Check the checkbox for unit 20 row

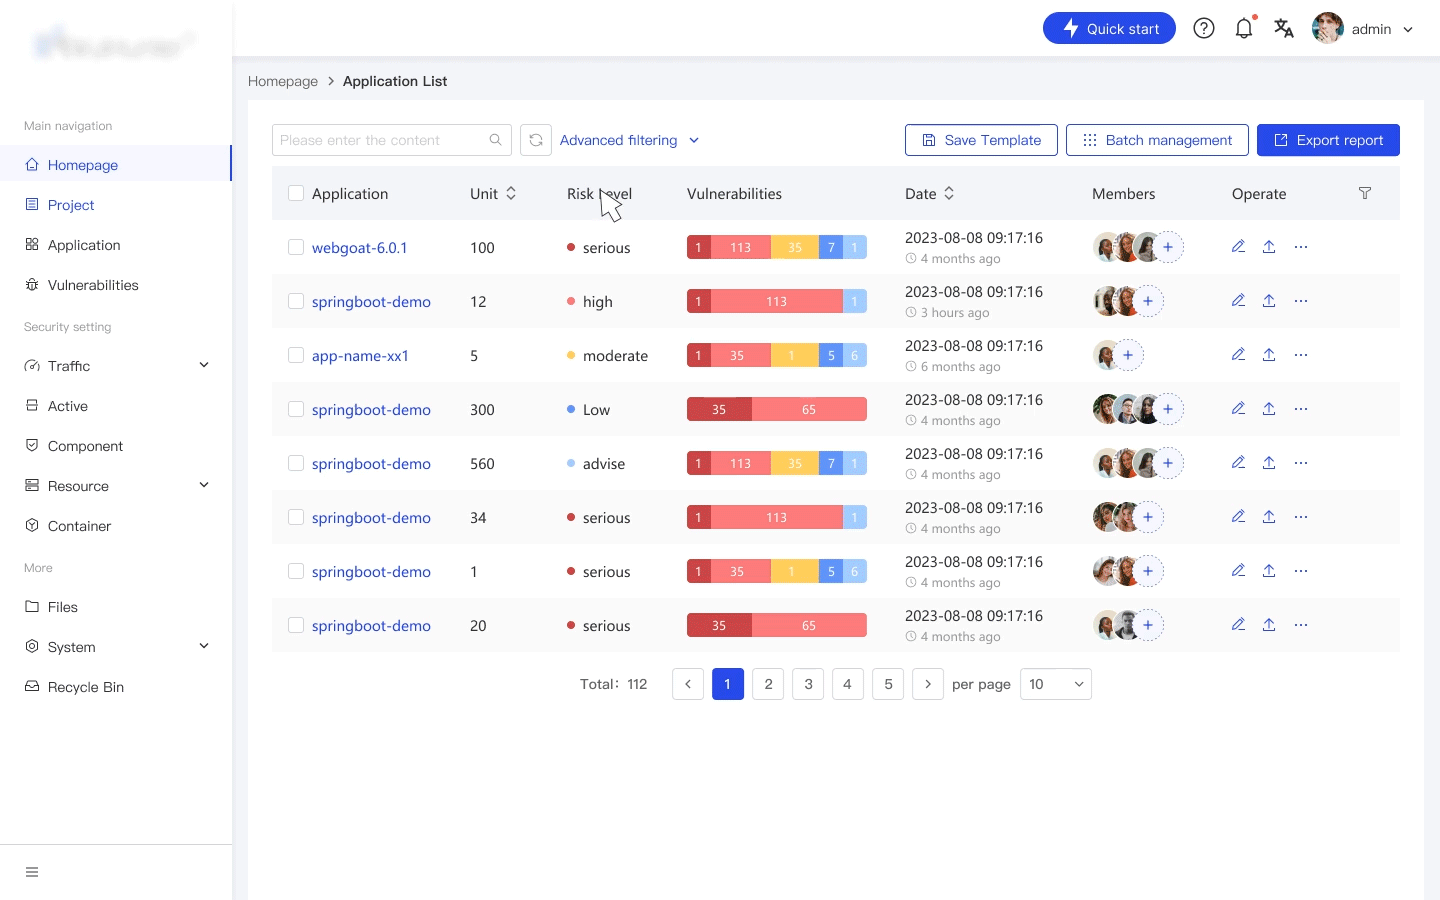click(x=296, y=625)
